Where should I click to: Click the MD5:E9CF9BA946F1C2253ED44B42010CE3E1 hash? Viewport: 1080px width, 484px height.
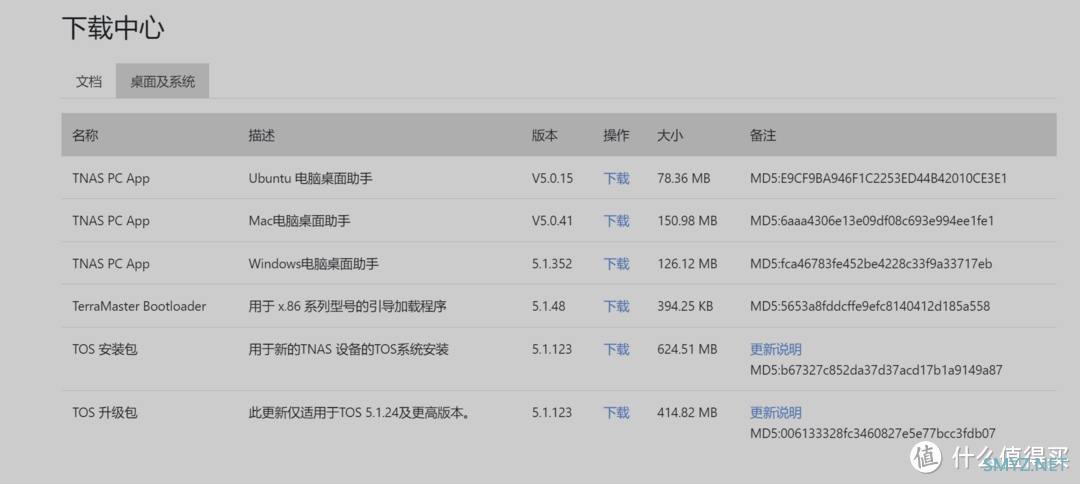click(879, 178)
